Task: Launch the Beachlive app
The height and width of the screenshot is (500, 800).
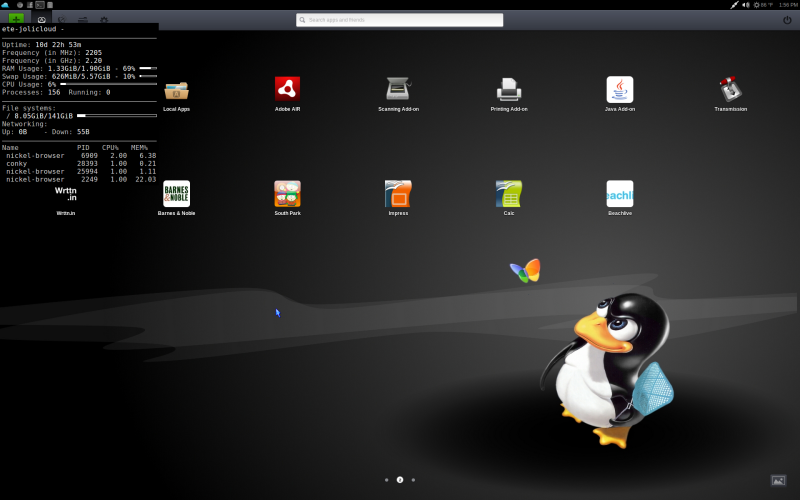Action: pyautogui.click(x=620, y=194)
